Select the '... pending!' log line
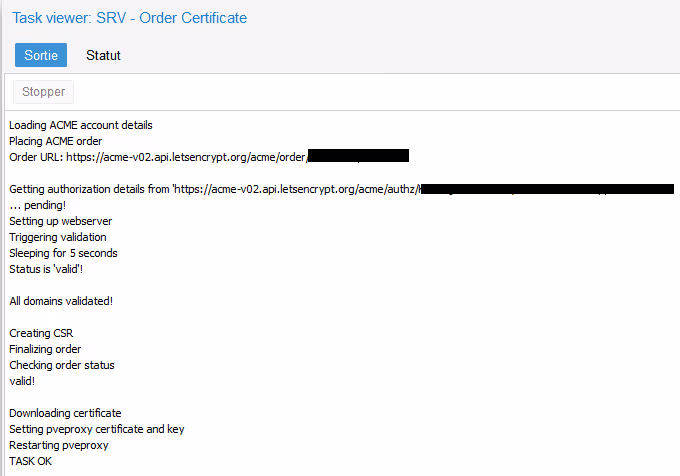 tap(37, 205)
